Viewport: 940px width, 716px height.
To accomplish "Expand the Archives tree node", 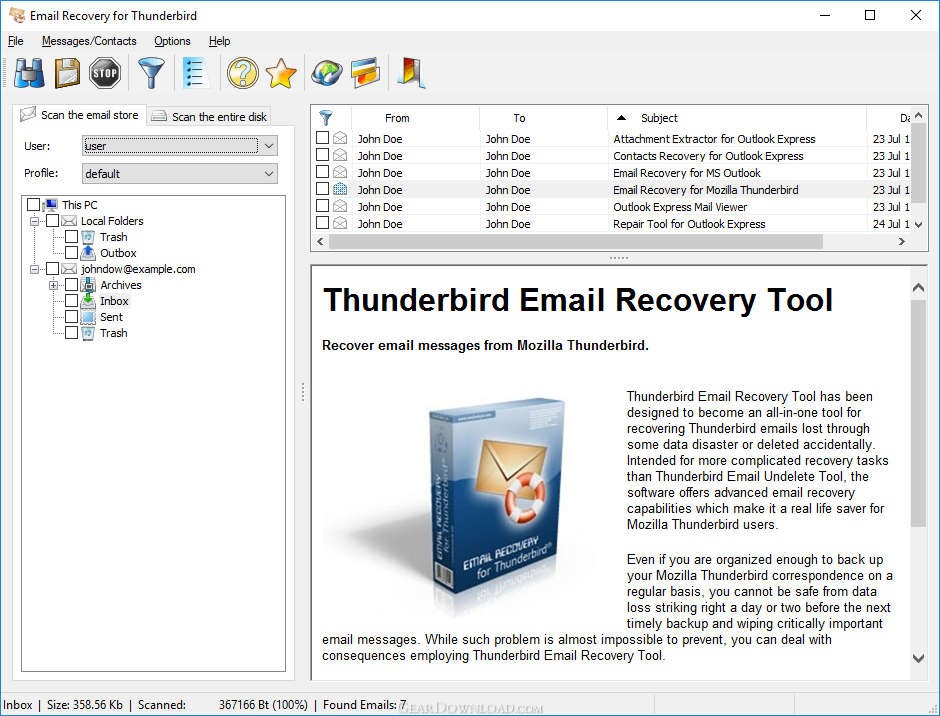I will click(53, 285).
